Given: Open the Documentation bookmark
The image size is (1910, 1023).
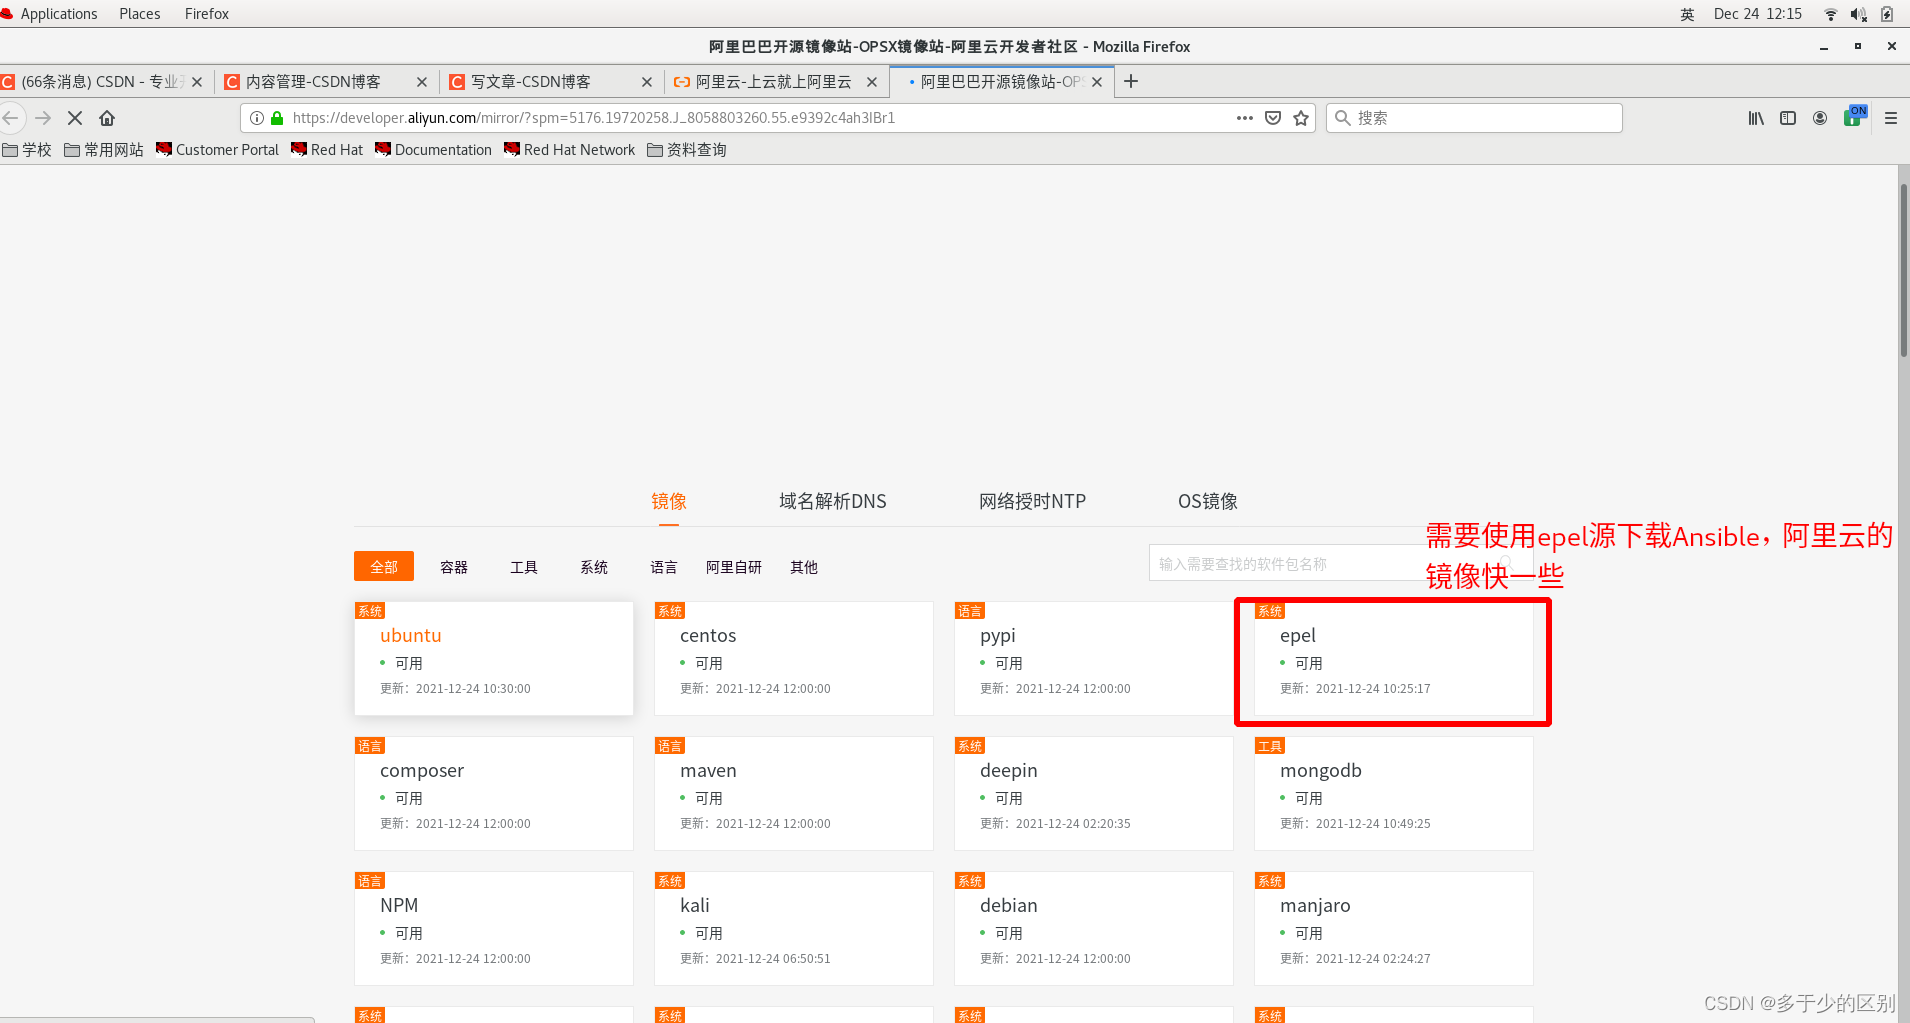Looking at the screenshot, I should 433,150.
